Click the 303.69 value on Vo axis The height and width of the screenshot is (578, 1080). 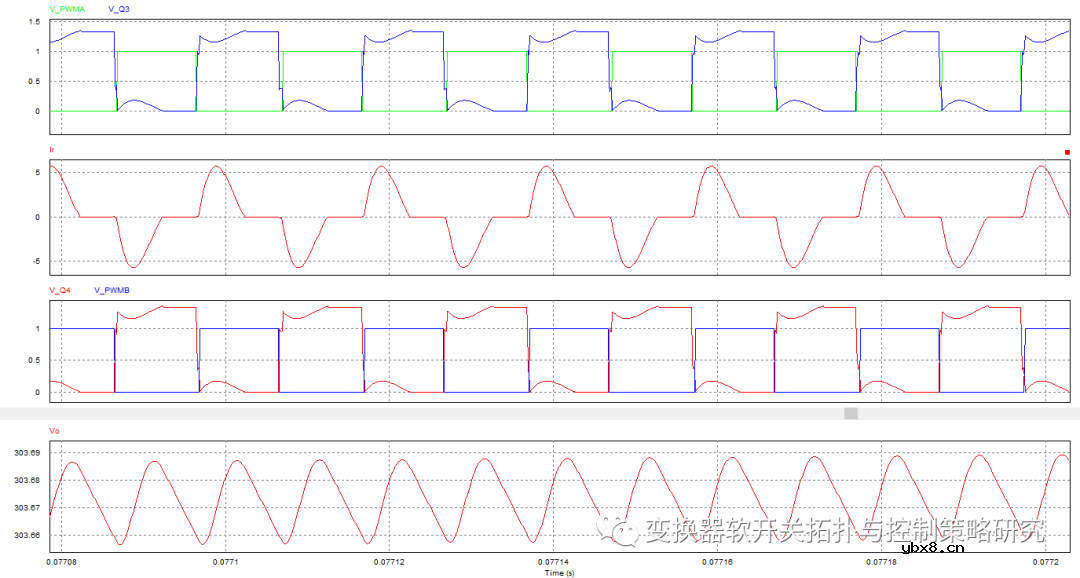pos(27,453)
